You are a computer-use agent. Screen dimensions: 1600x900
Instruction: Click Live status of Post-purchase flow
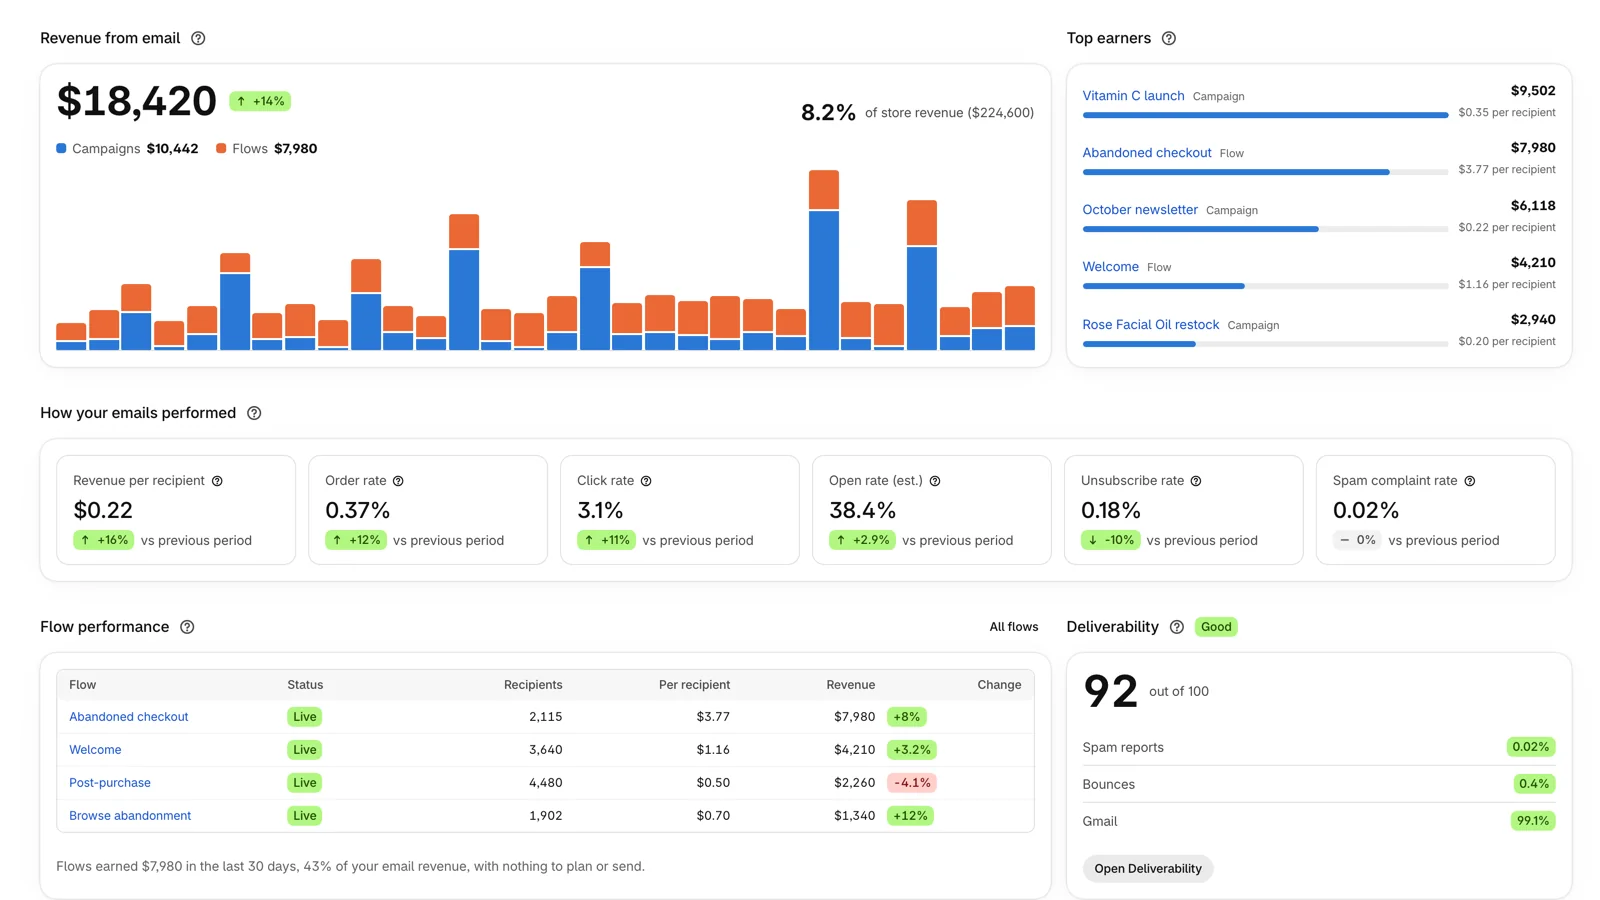[x=304, y=783]
